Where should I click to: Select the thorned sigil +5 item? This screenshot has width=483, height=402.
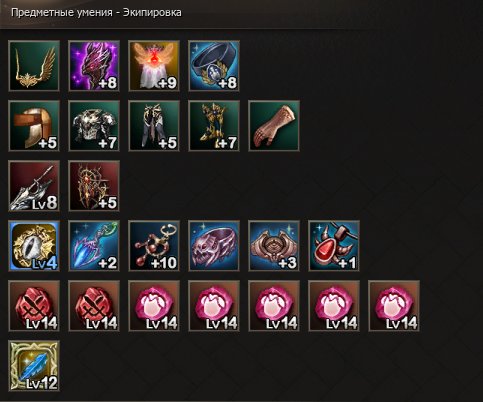coord(94,186)
